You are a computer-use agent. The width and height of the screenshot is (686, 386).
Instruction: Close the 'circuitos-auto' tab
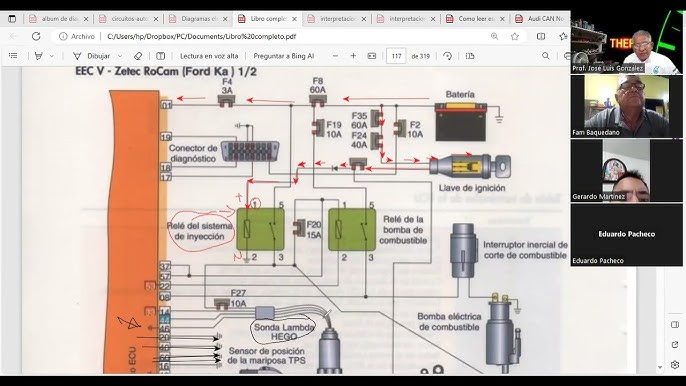(x=156, y=19)
